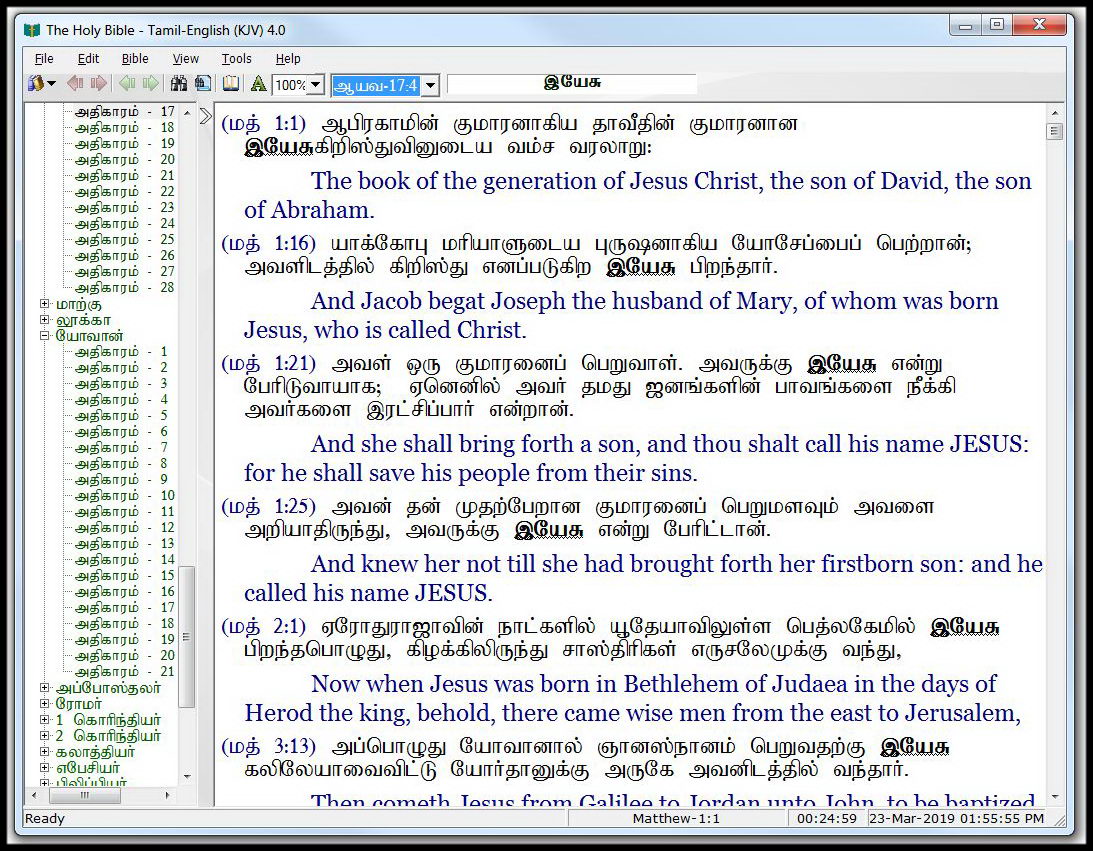Click the verse pane scroll down arrow

pyautogui.click(x=1055, y=797)
